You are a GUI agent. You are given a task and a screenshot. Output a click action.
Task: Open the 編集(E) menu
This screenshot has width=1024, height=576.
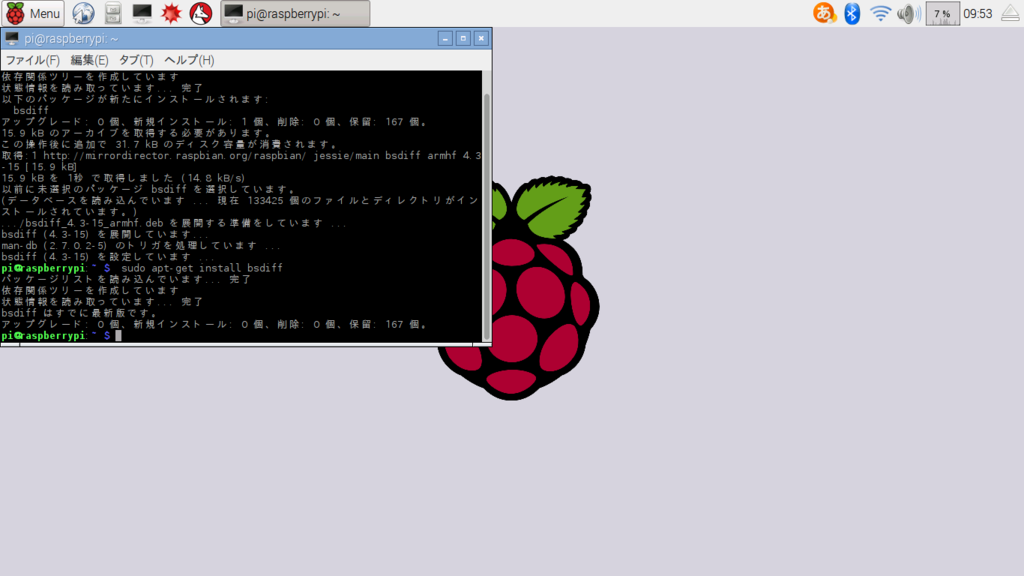(x=89, y=60)
